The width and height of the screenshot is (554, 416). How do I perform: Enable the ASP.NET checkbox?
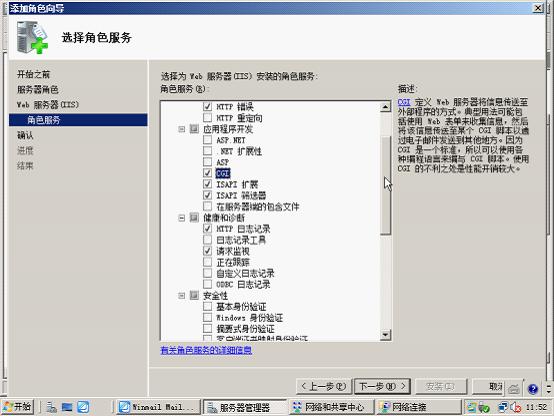click(207, 140)
